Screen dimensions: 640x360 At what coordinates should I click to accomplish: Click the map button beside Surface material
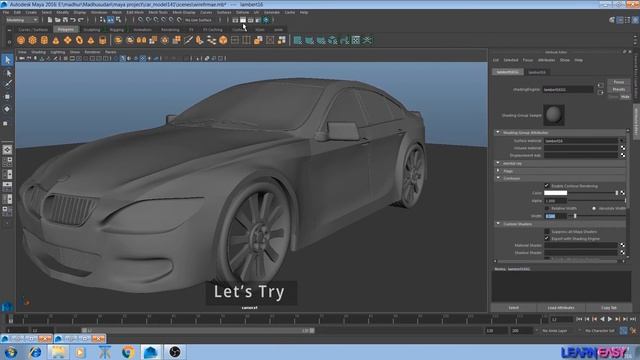pyautogui.click(x=622, y=140)
